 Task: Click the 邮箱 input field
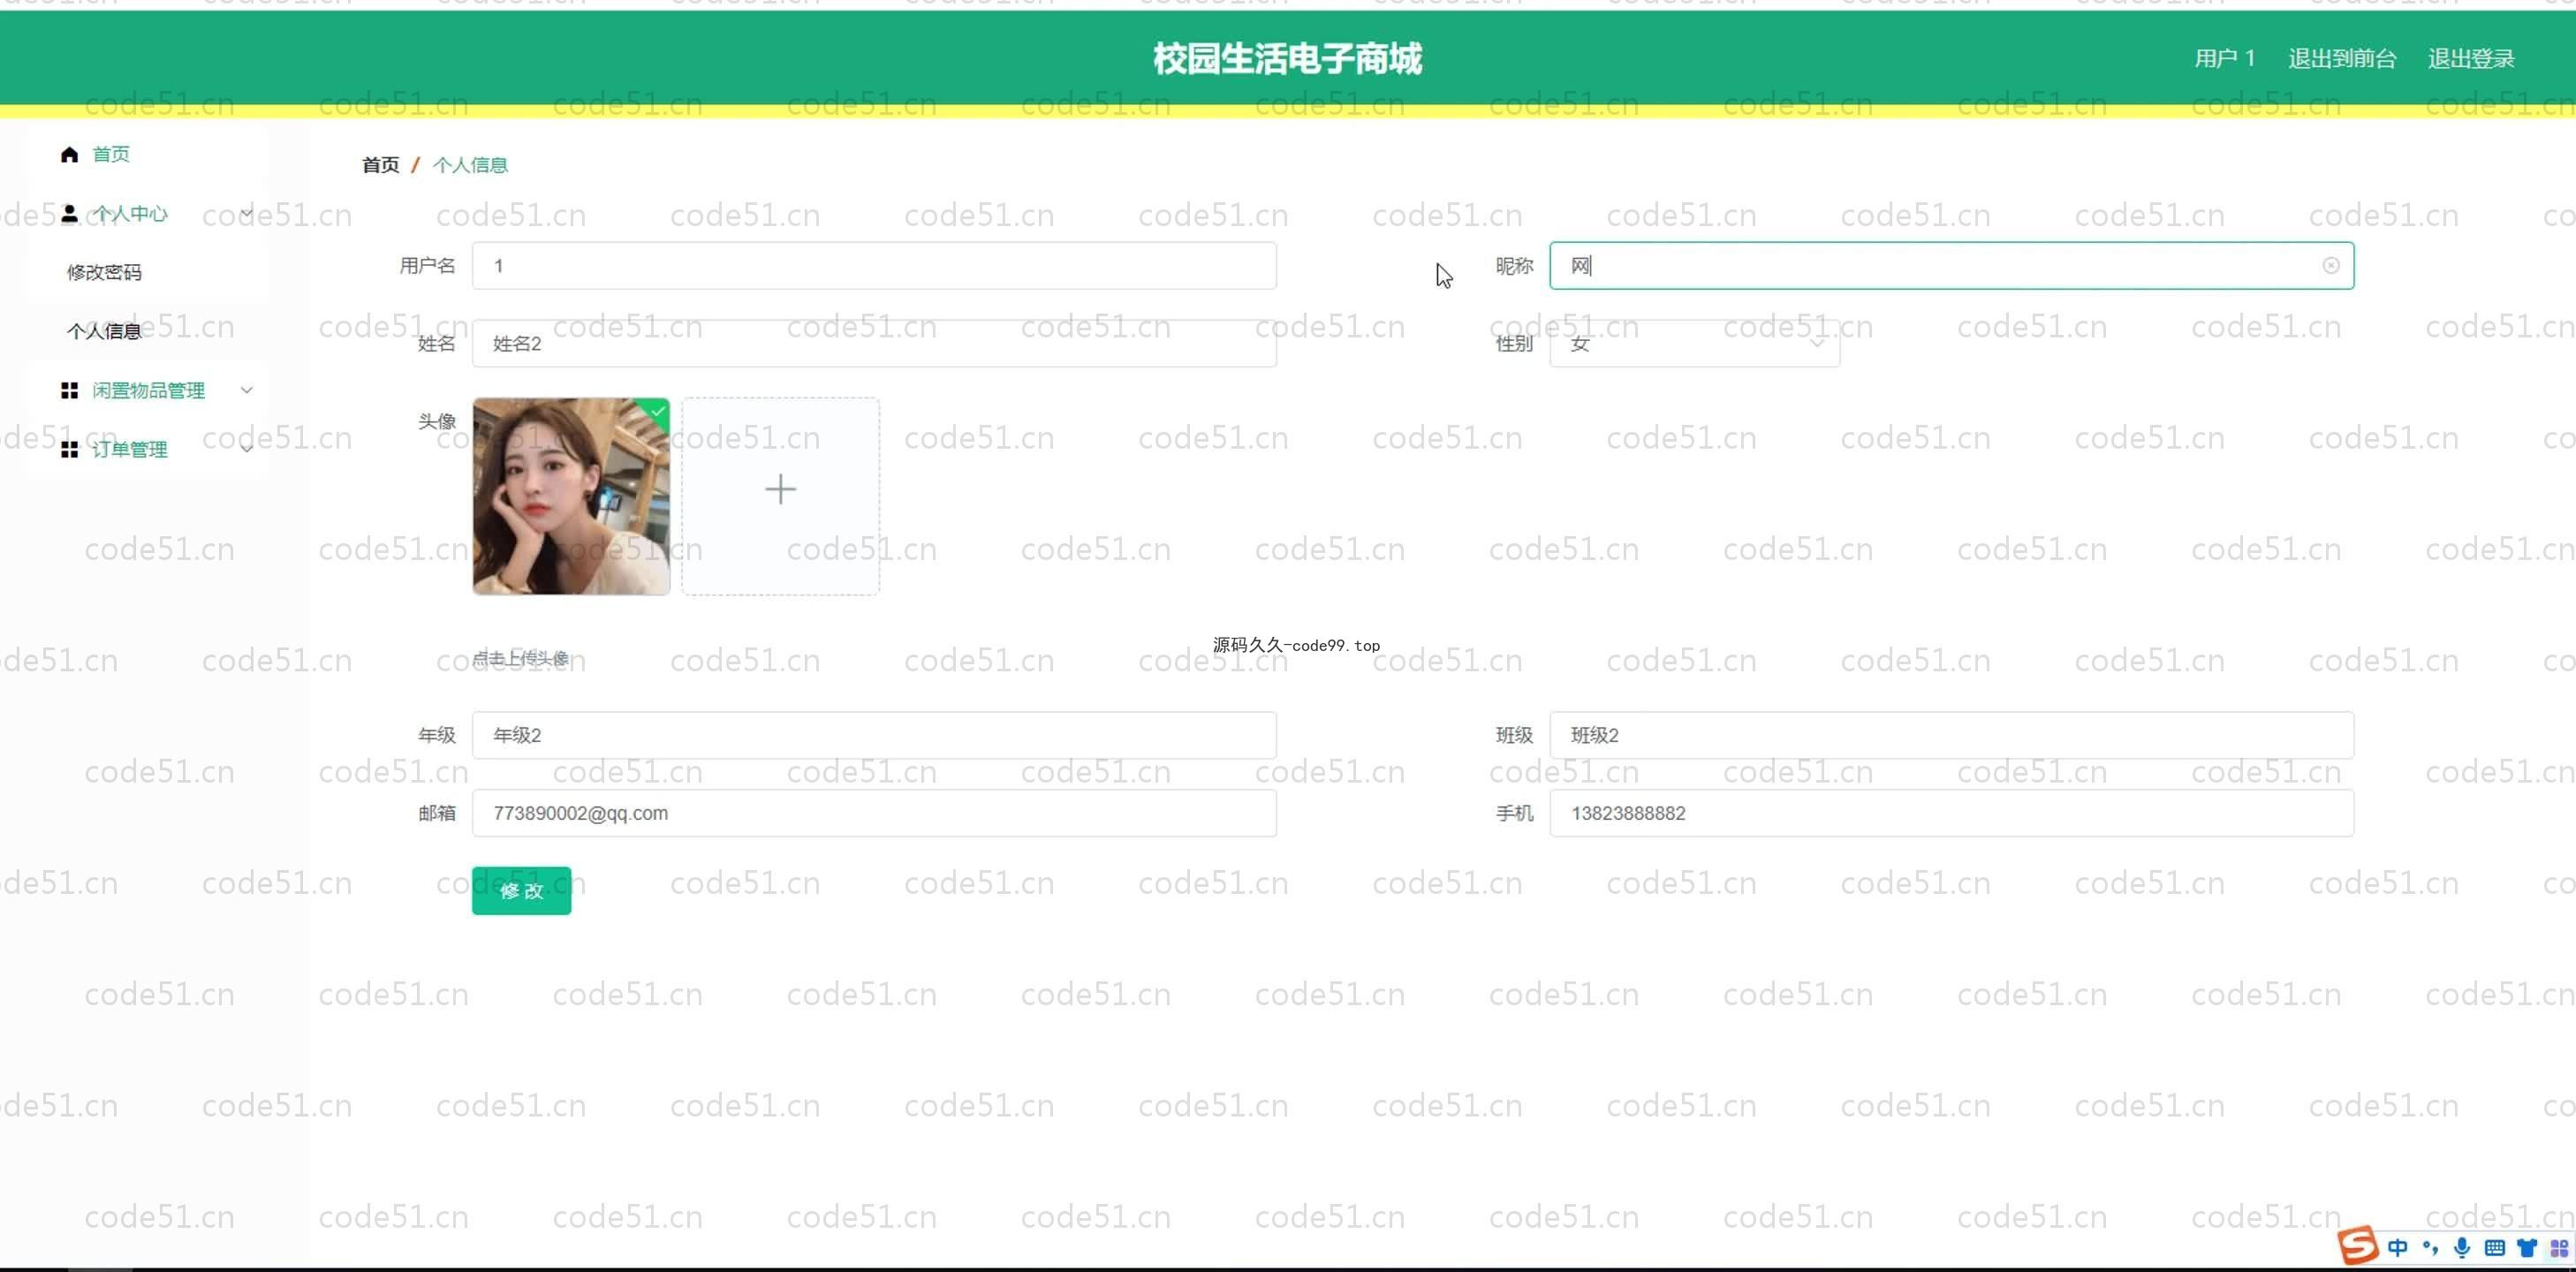point(874,813)
